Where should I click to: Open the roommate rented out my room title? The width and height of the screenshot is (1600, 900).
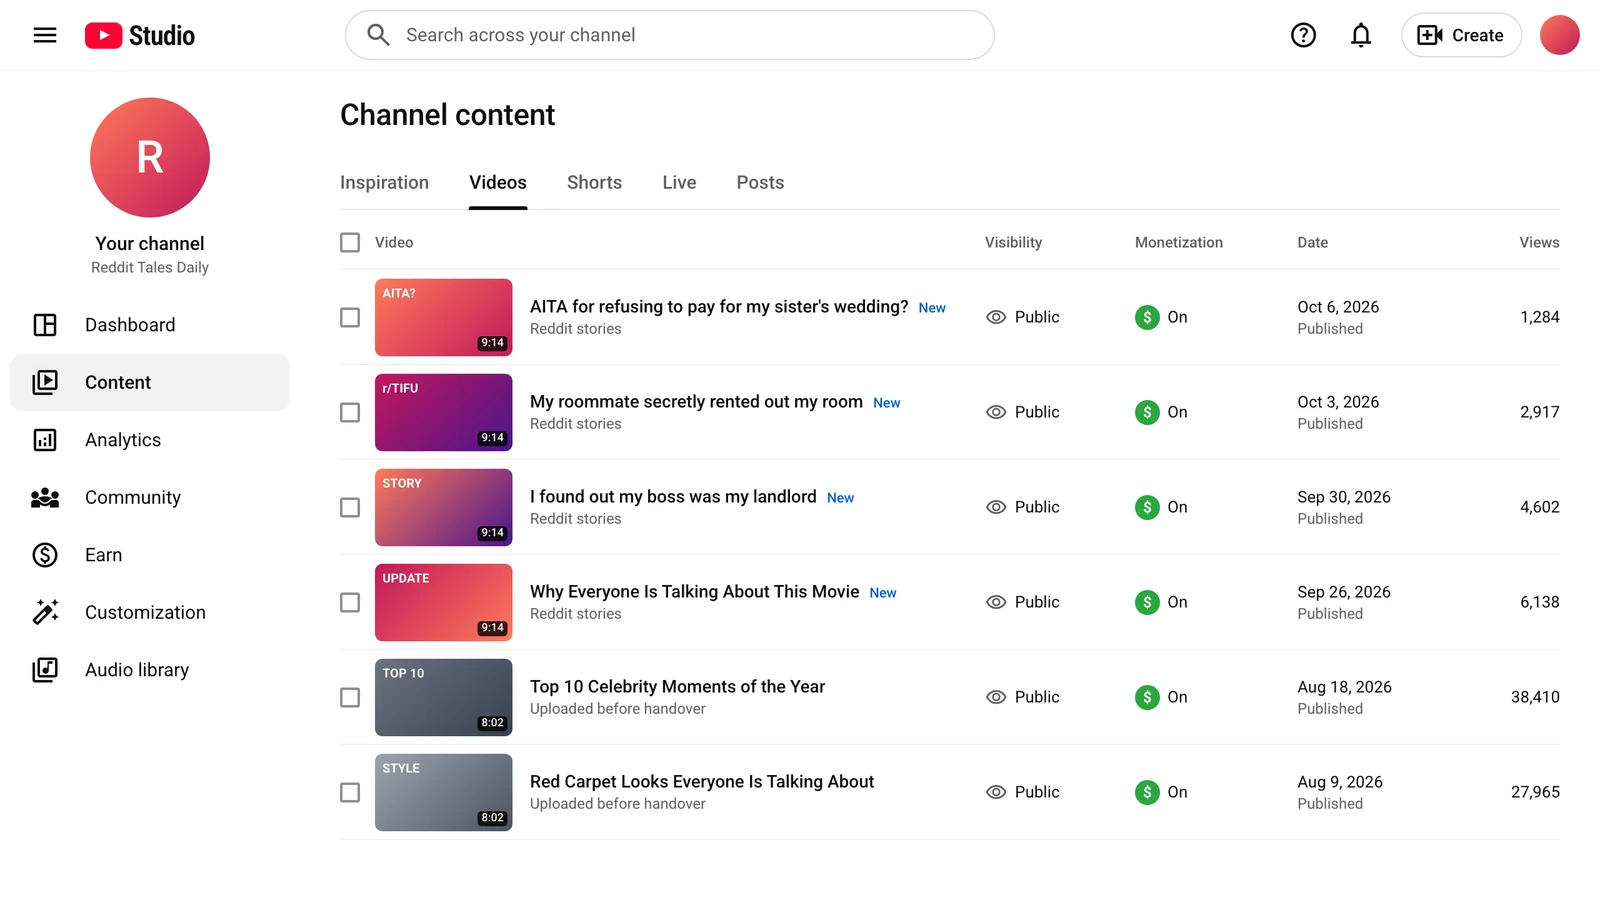tap(696, 401)
